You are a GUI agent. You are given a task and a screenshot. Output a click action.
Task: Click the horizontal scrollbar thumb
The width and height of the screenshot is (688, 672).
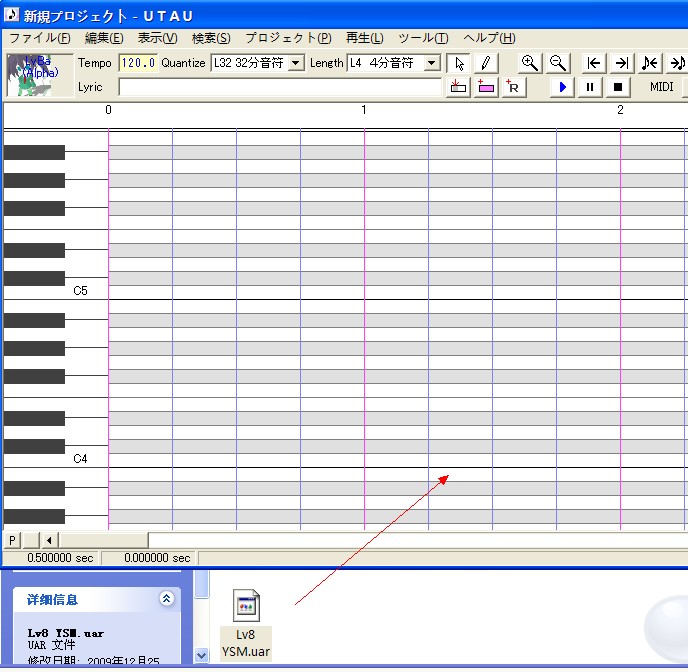coord(104,540)
